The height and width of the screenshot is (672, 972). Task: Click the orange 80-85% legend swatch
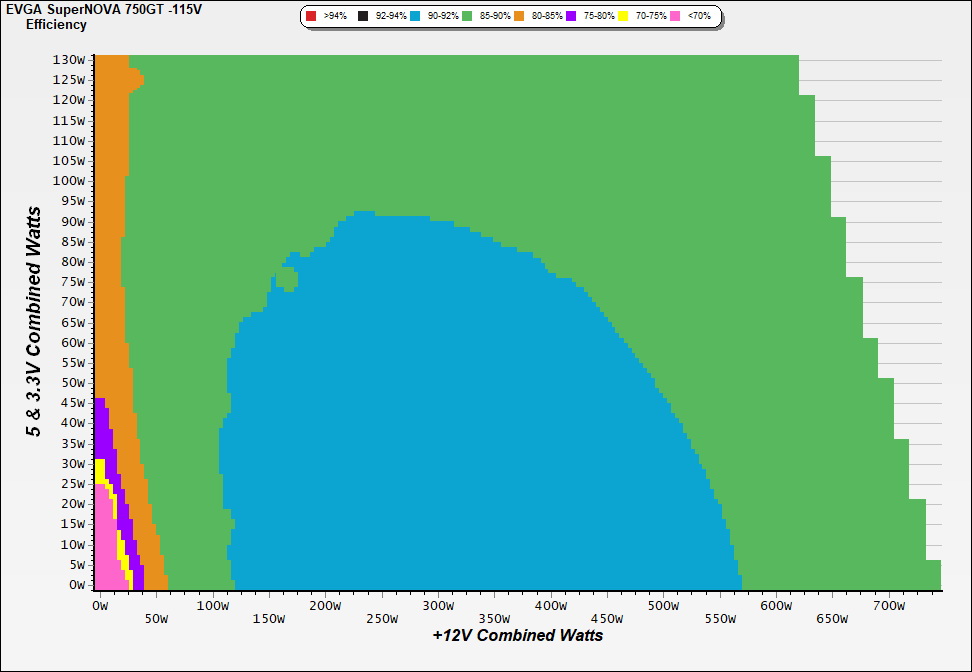click(519, 17)
